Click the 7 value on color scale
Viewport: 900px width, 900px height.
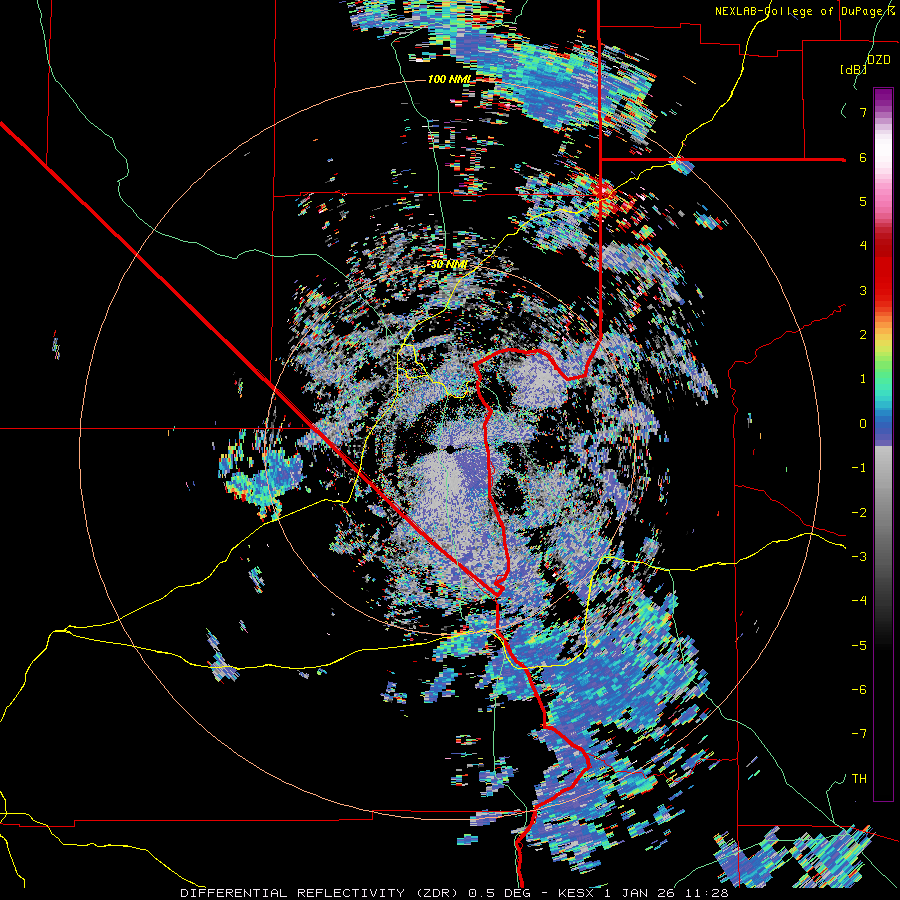[x=863, y=112]
